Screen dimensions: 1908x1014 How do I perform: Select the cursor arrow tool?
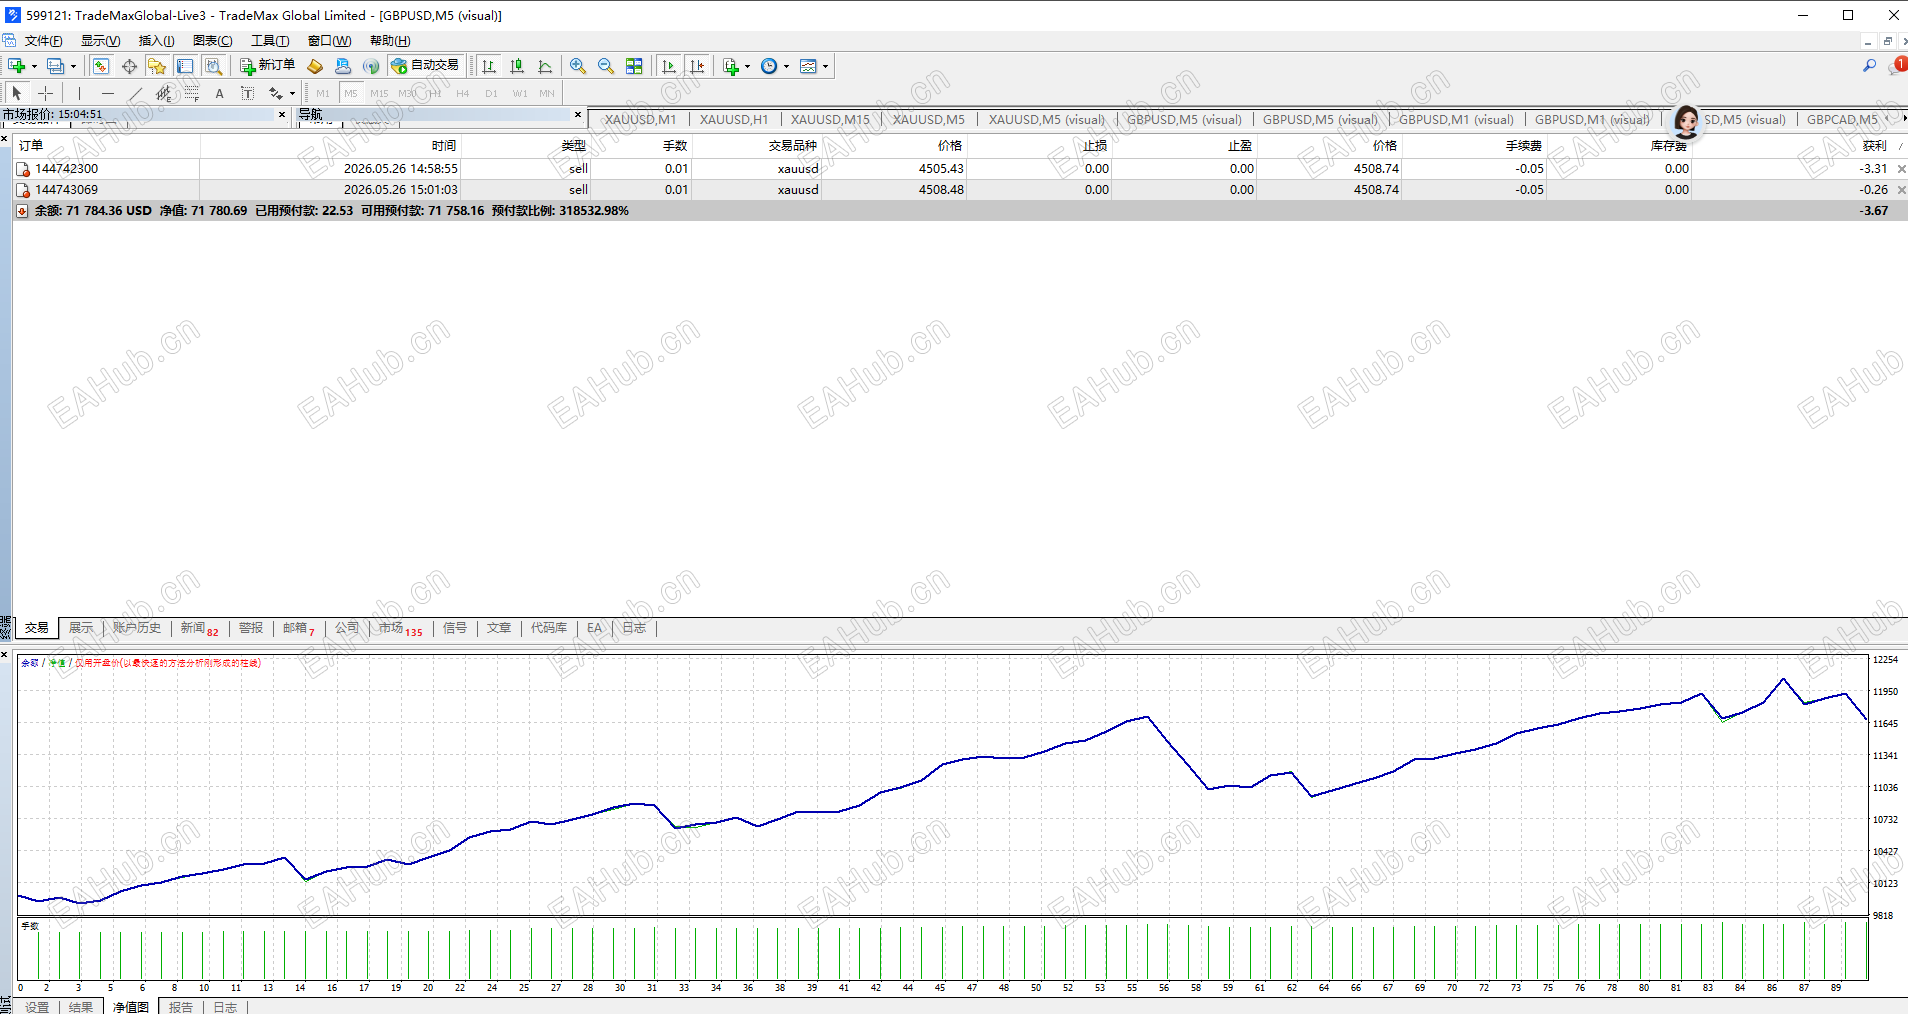(x=17, y=93)
